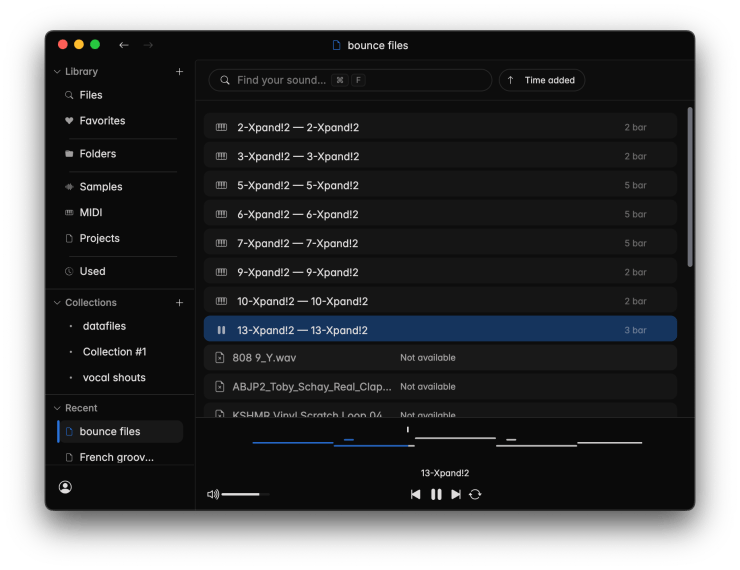Collapse the Collections section

[57, 302]
